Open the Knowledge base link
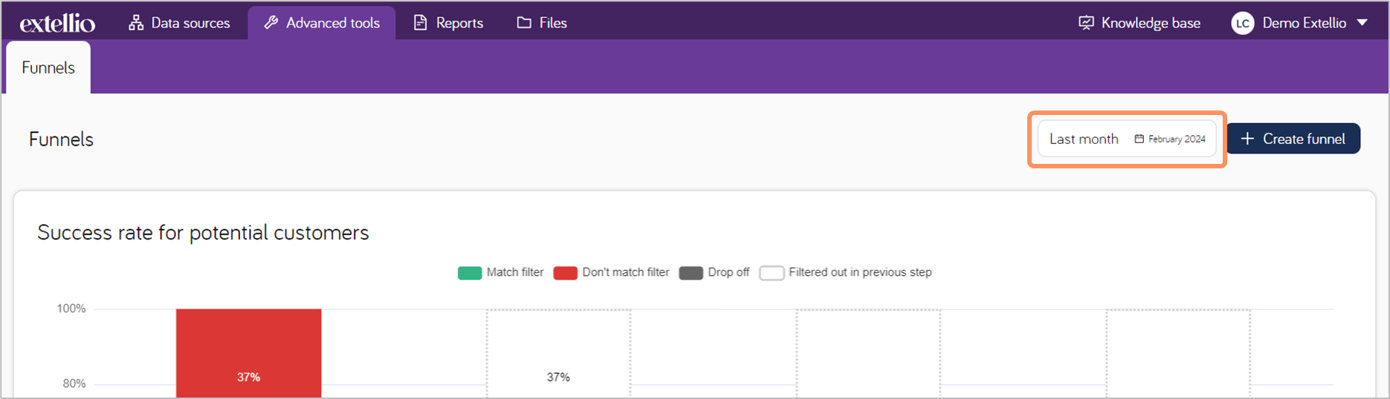This screenshot has width=1390, height=399. (1139, 22)
